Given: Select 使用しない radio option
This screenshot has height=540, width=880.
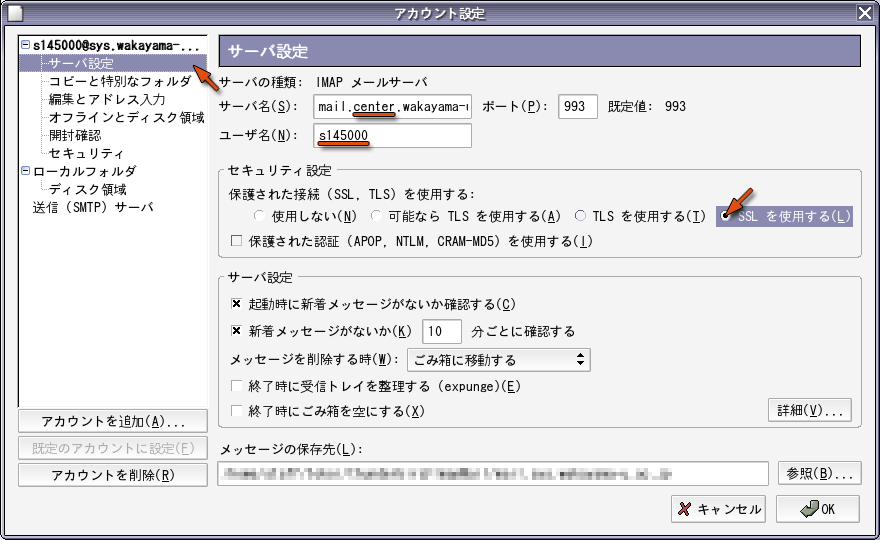Looking at the screenshot, I should (x=259, y=216).
